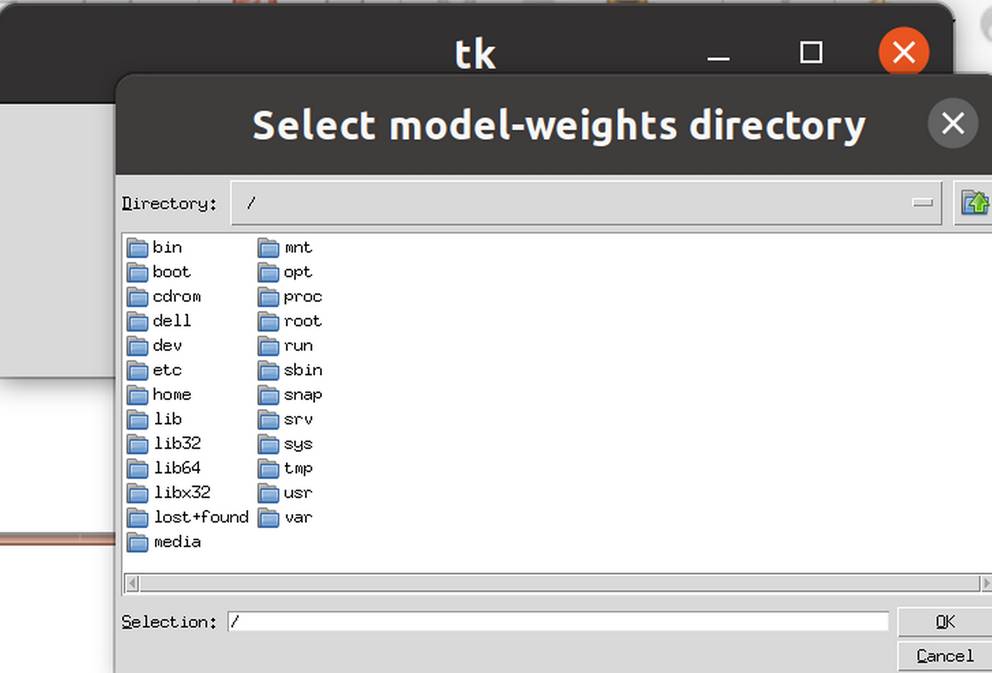Viewport: 992px width, 673px height.
Task: Click into the Selection input field
Action: (x=557, y=622)
